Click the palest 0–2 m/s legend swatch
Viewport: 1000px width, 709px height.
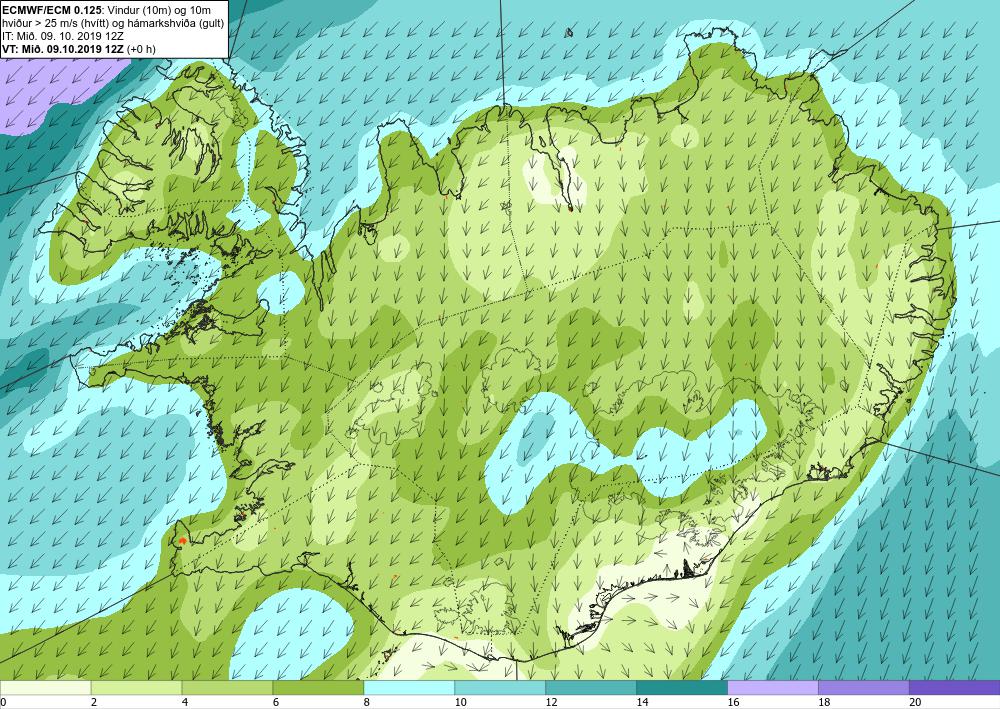(45, 688)
